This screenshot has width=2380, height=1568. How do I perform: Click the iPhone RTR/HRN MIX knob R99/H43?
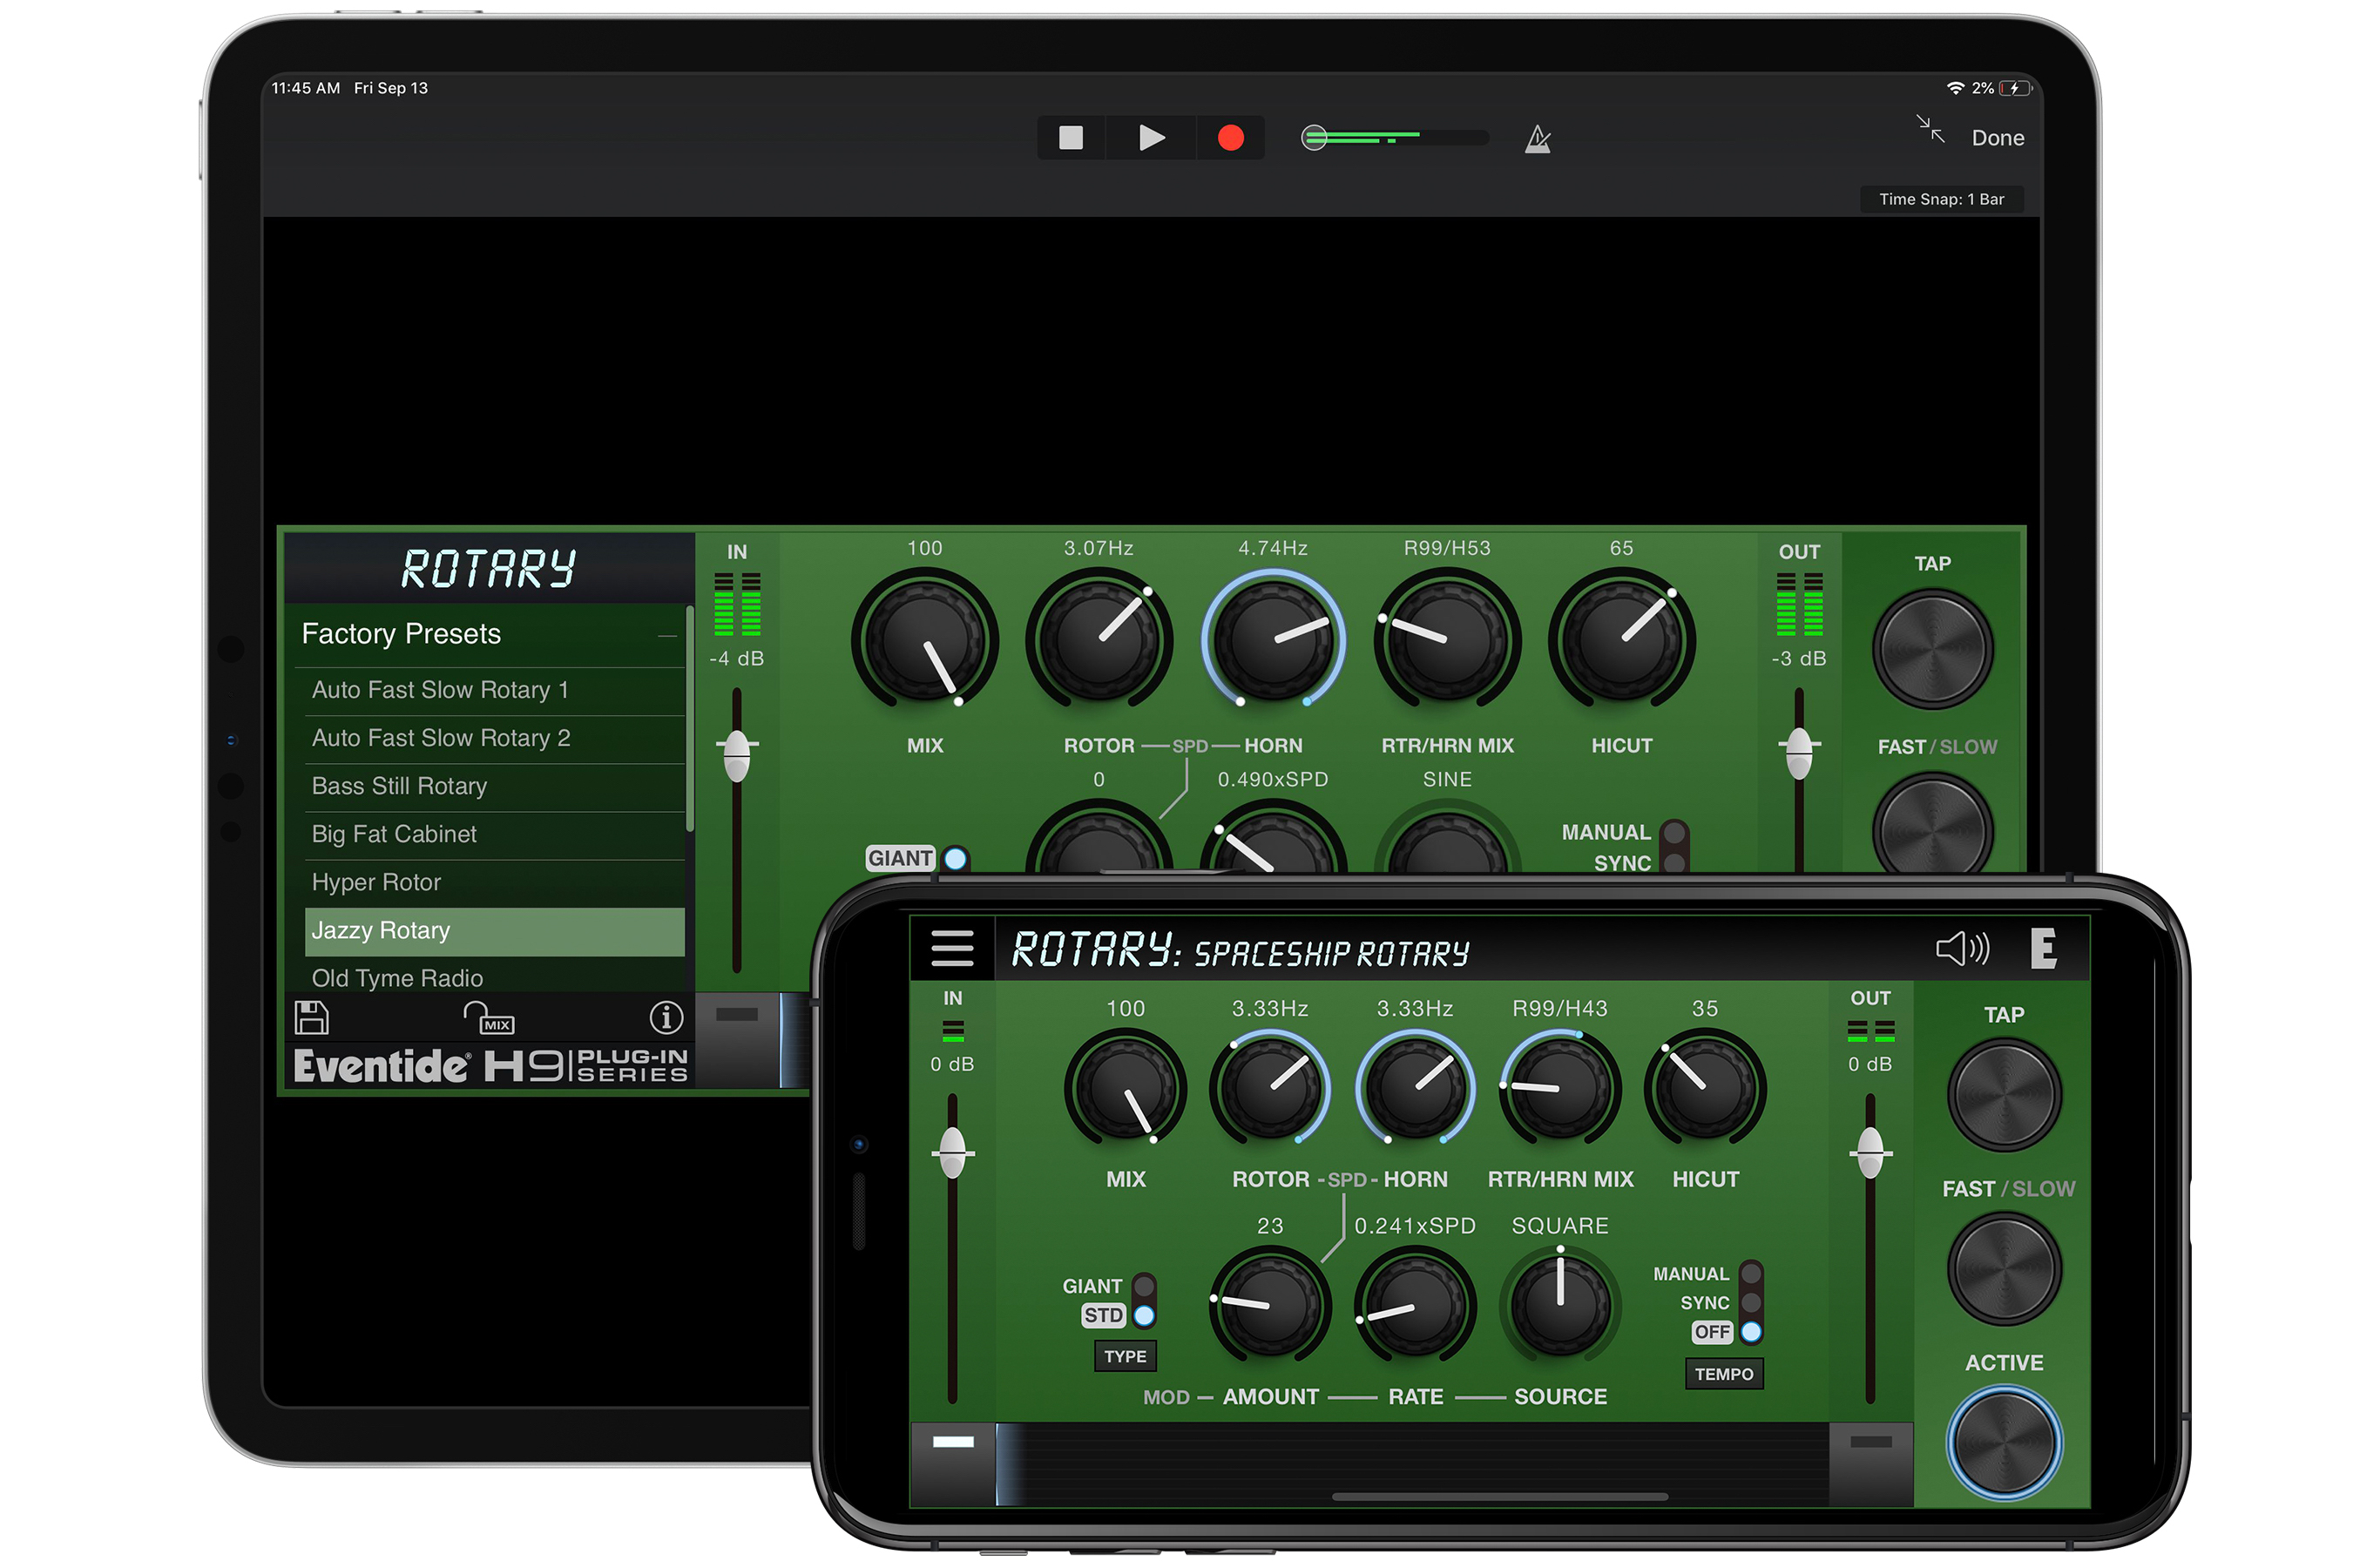pyautogui.click(x=1560, y=1089)
